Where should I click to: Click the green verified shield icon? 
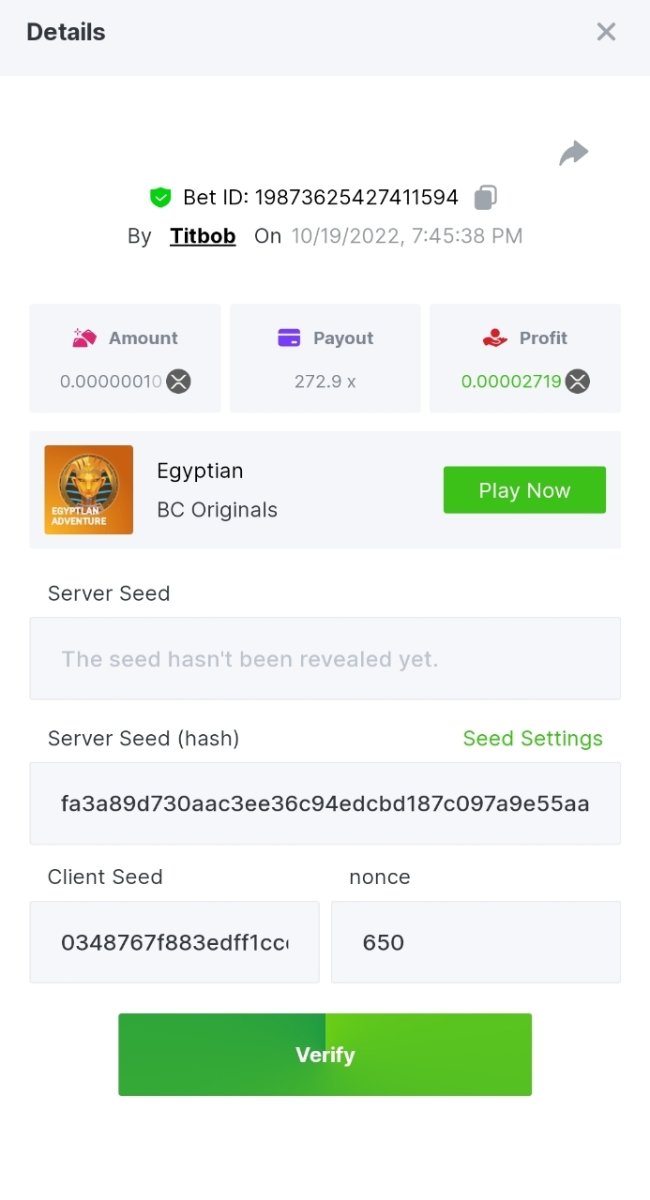coord(160,197)
